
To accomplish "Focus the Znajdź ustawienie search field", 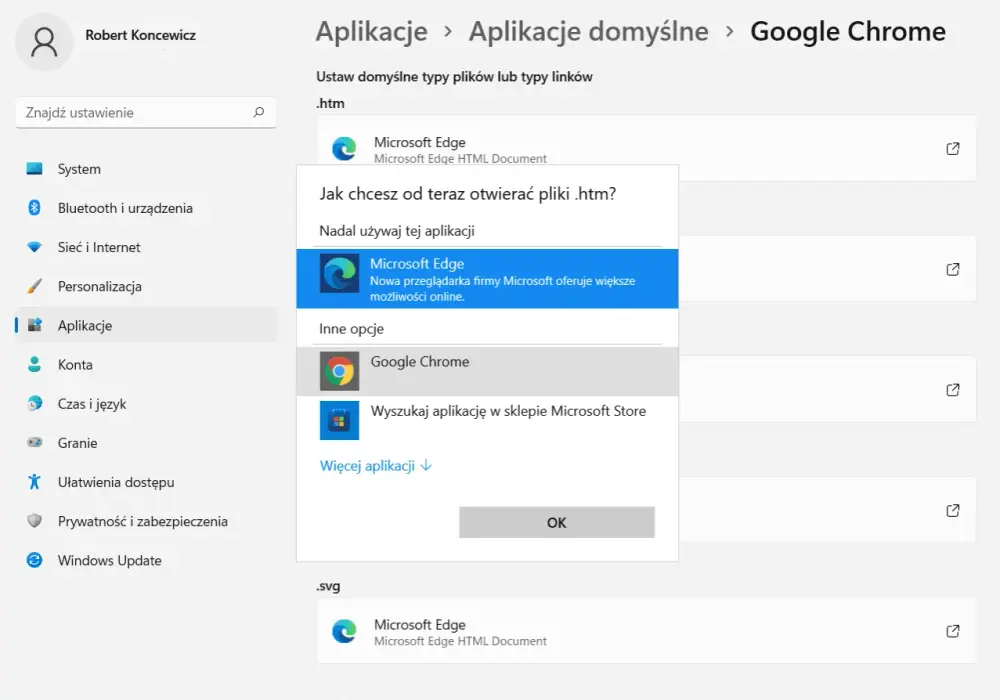I will coord(146,112).
